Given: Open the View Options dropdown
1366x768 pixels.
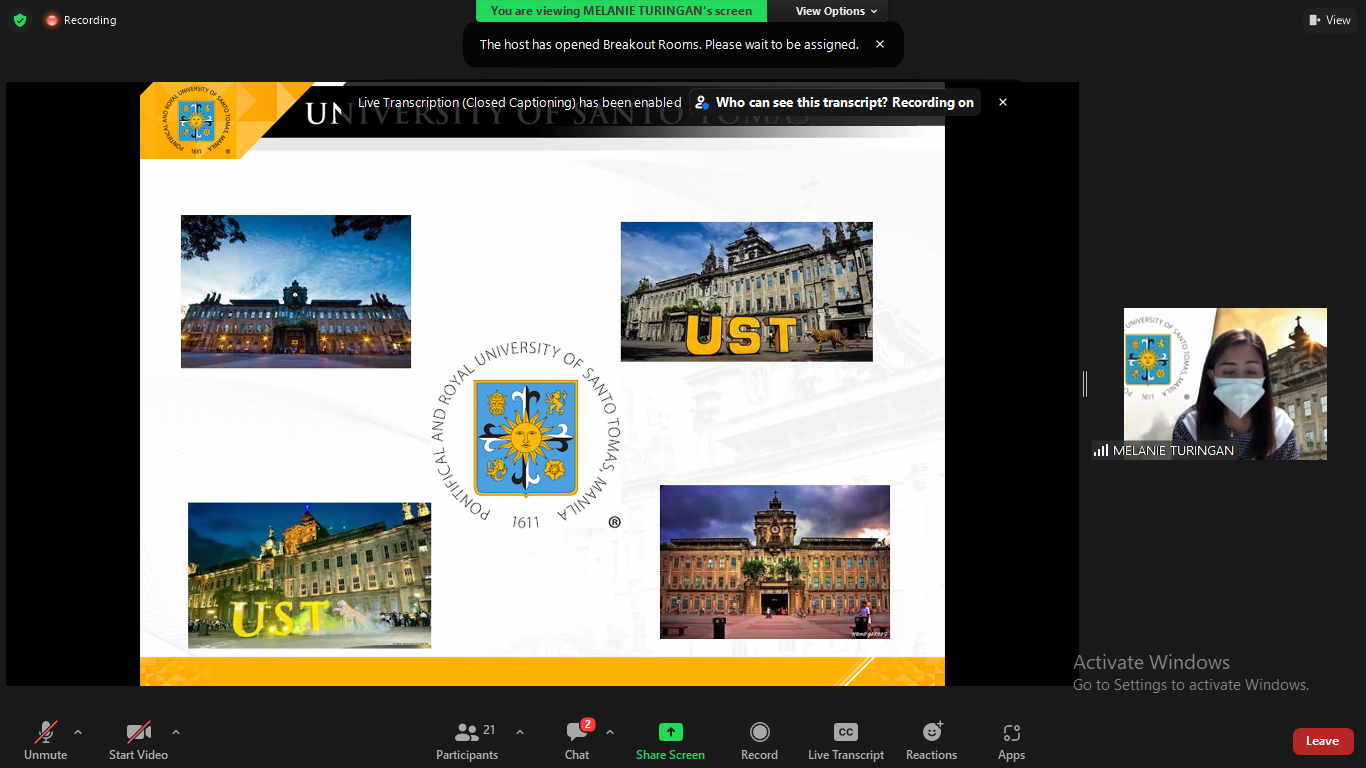Looking at the screenshot, I should click(837, 11).
